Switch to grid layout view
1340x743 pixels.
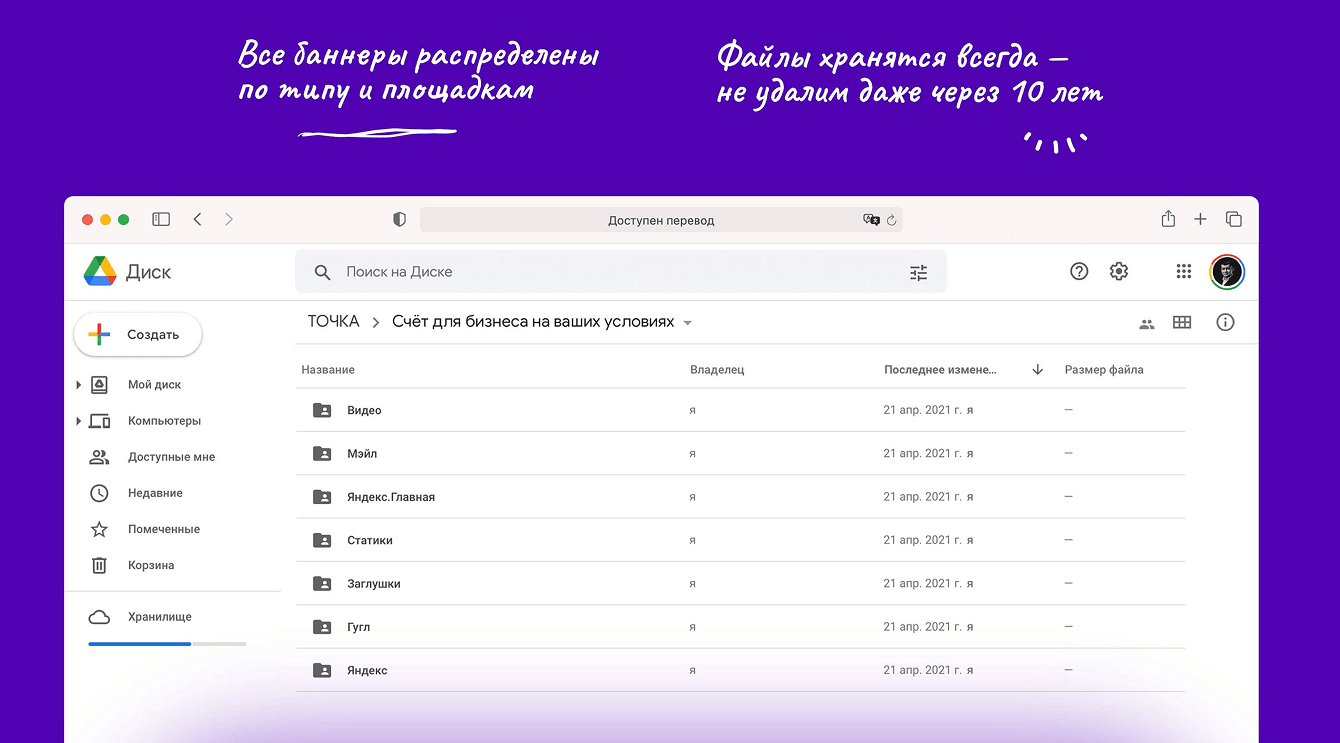click(x=1182, y=322)
